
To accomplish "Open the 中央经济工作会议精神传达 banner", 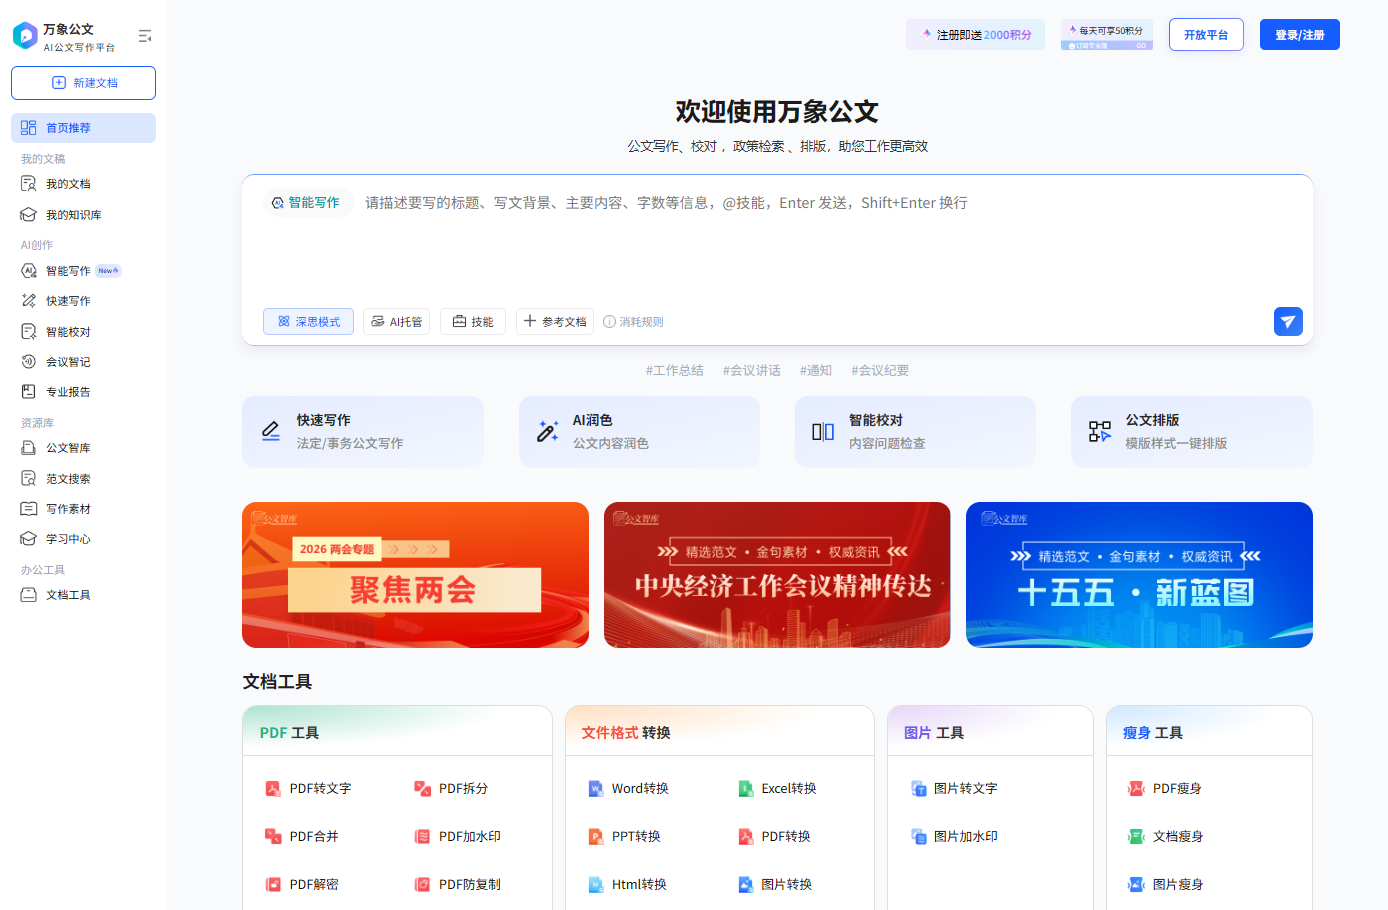I will (777, 575).
